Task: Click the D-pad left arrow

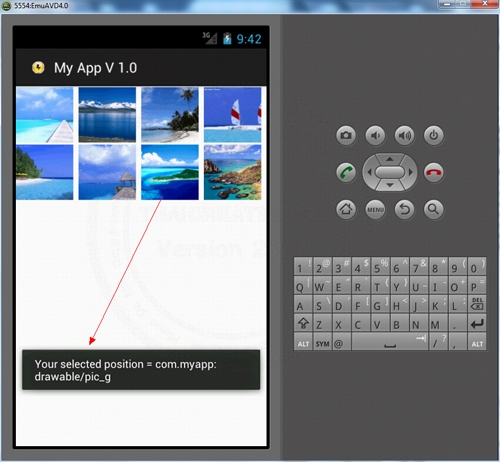Action: click(369, 172)
